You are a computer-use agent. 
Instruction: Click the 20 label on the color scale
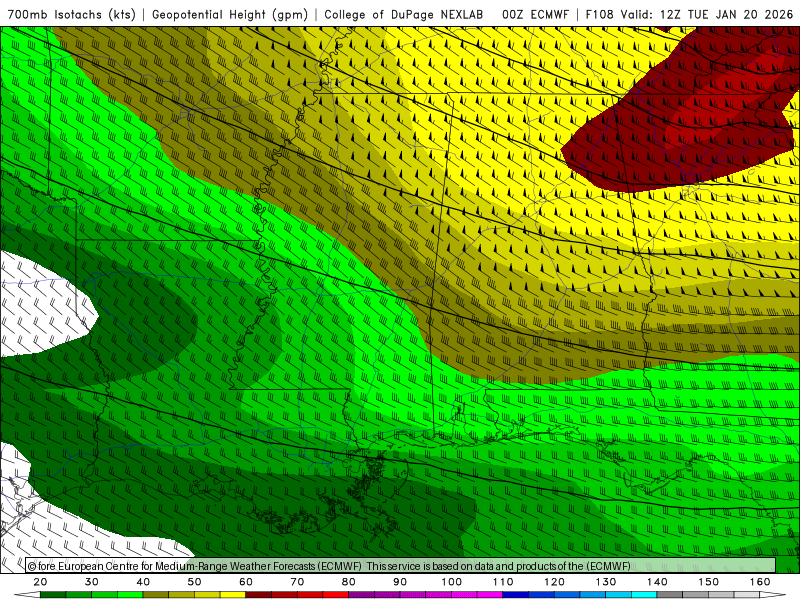click(x=40, y=582)
